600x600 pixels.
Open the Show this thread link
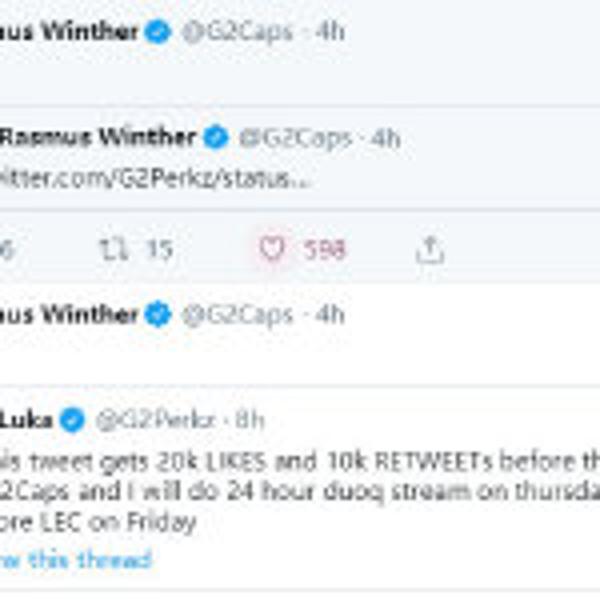point(75,559)
